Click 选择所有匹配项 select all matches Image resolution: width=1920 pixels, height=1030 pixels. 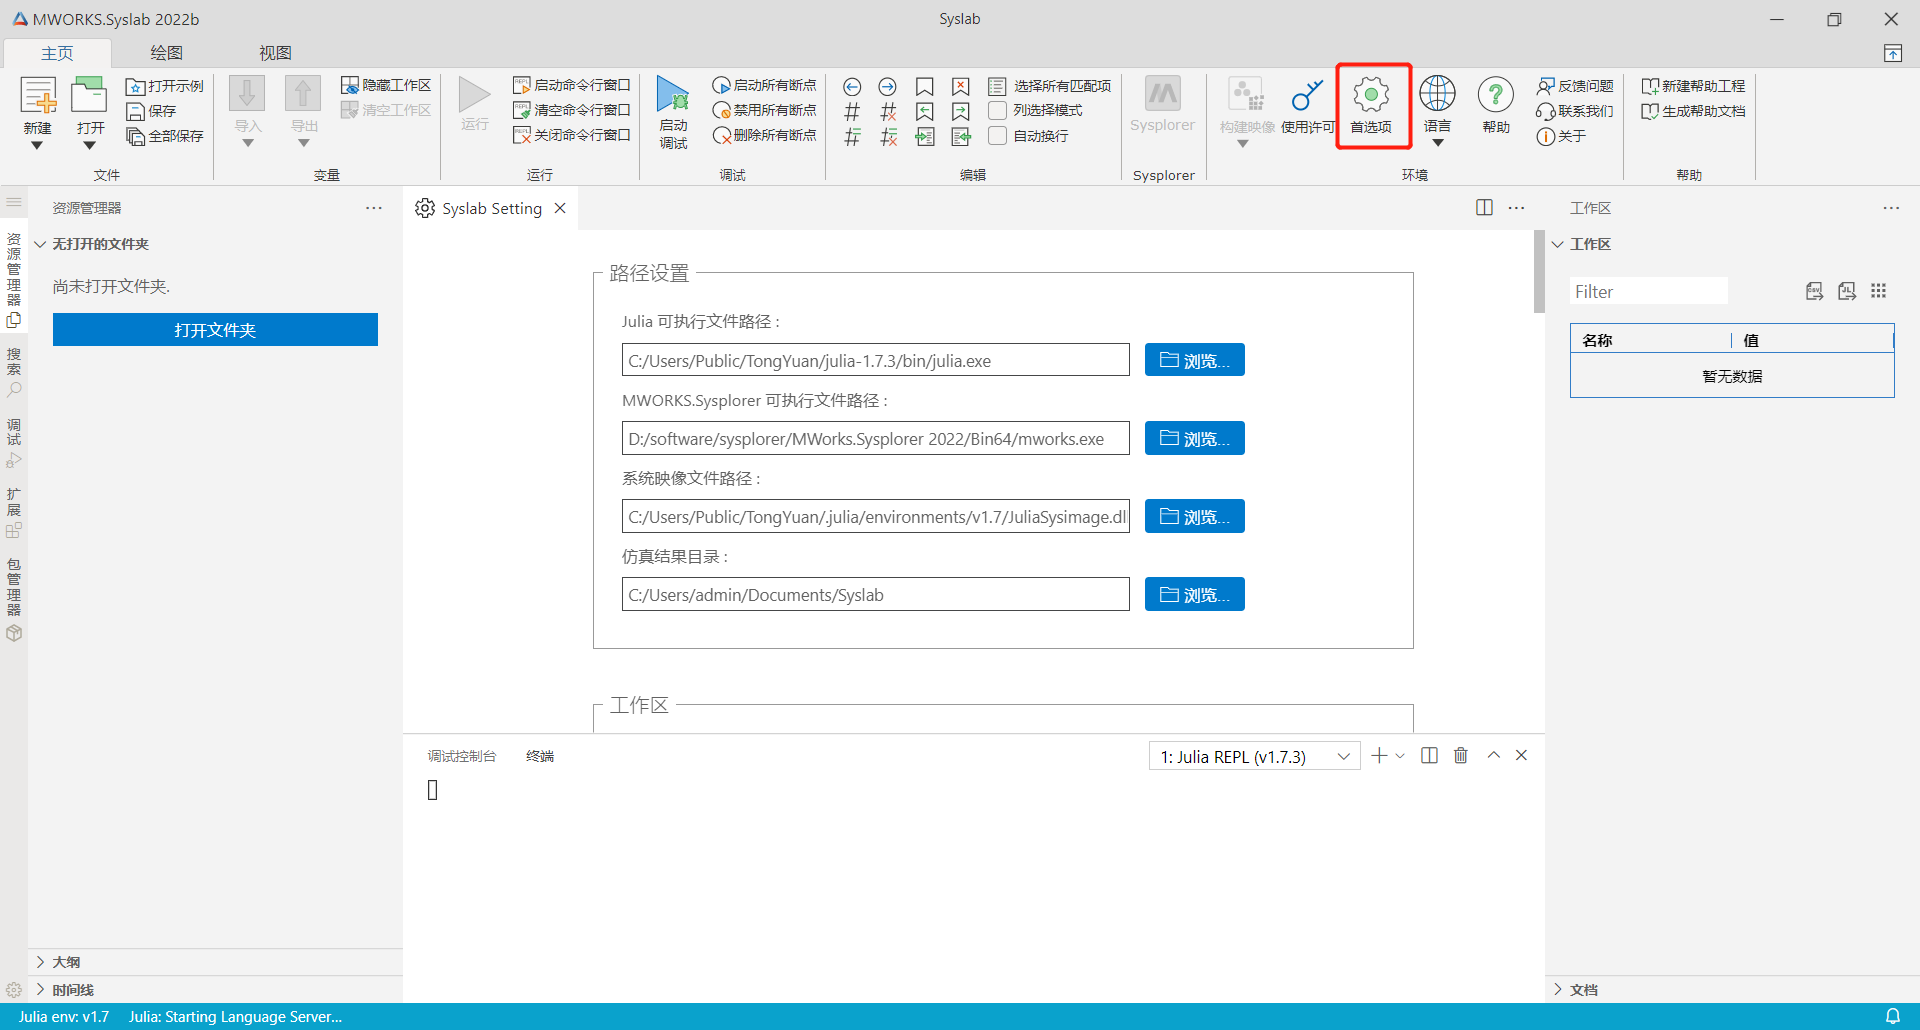coord(1050,86)
